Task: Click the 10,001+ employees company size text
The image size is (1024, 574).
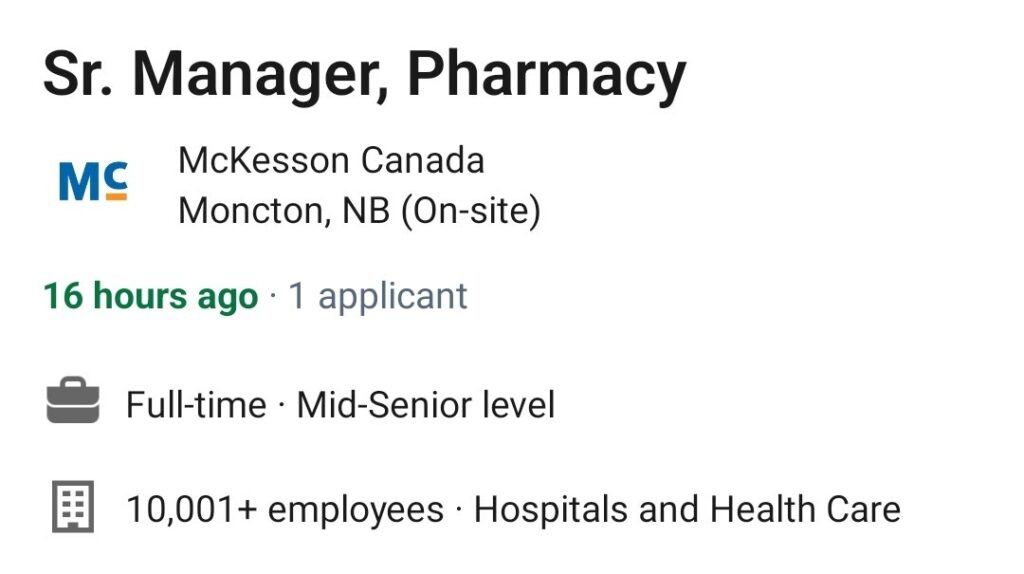Action: click(x=285, y=509)
